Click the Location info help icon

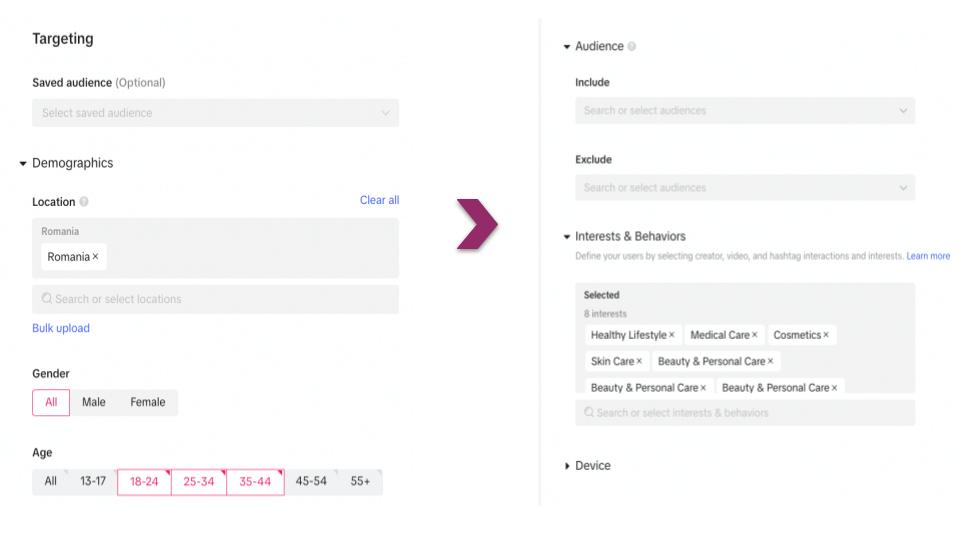coord(84,202)
